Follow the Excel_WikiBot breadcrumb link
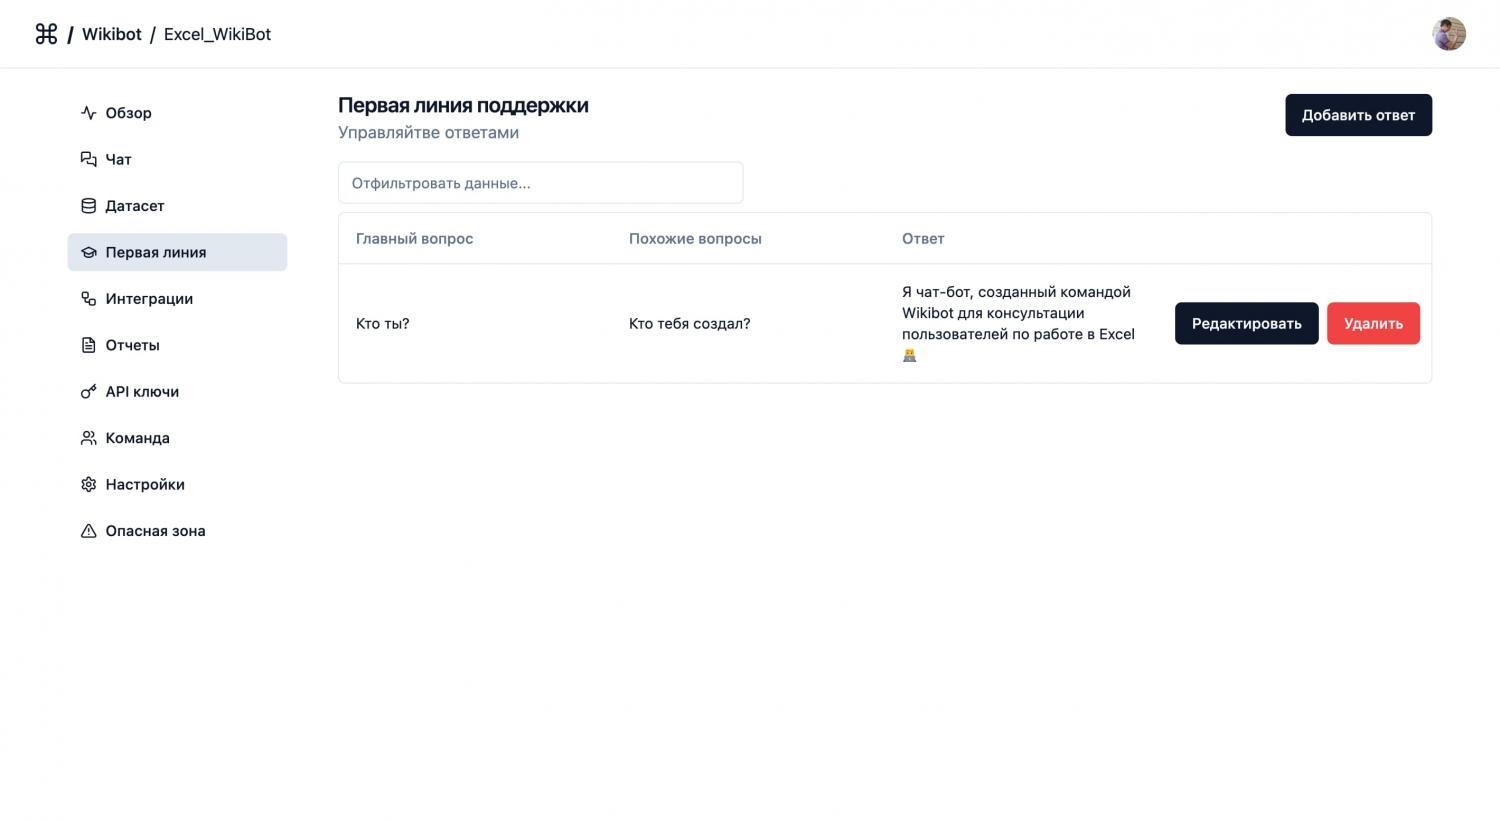 [x=217, y=34]
